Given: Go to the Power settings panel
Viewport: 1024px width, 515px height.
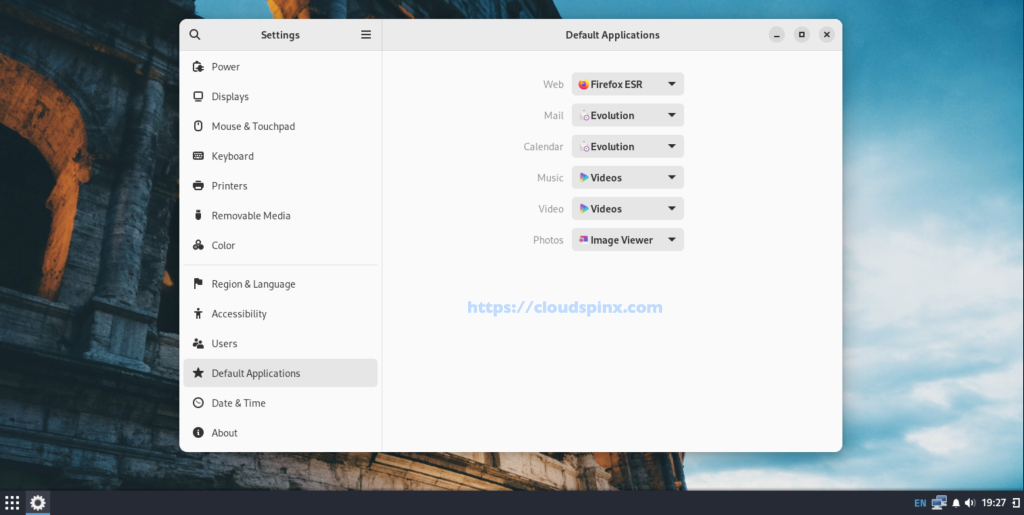Looking at the screenshot, I should click(280, 67).
